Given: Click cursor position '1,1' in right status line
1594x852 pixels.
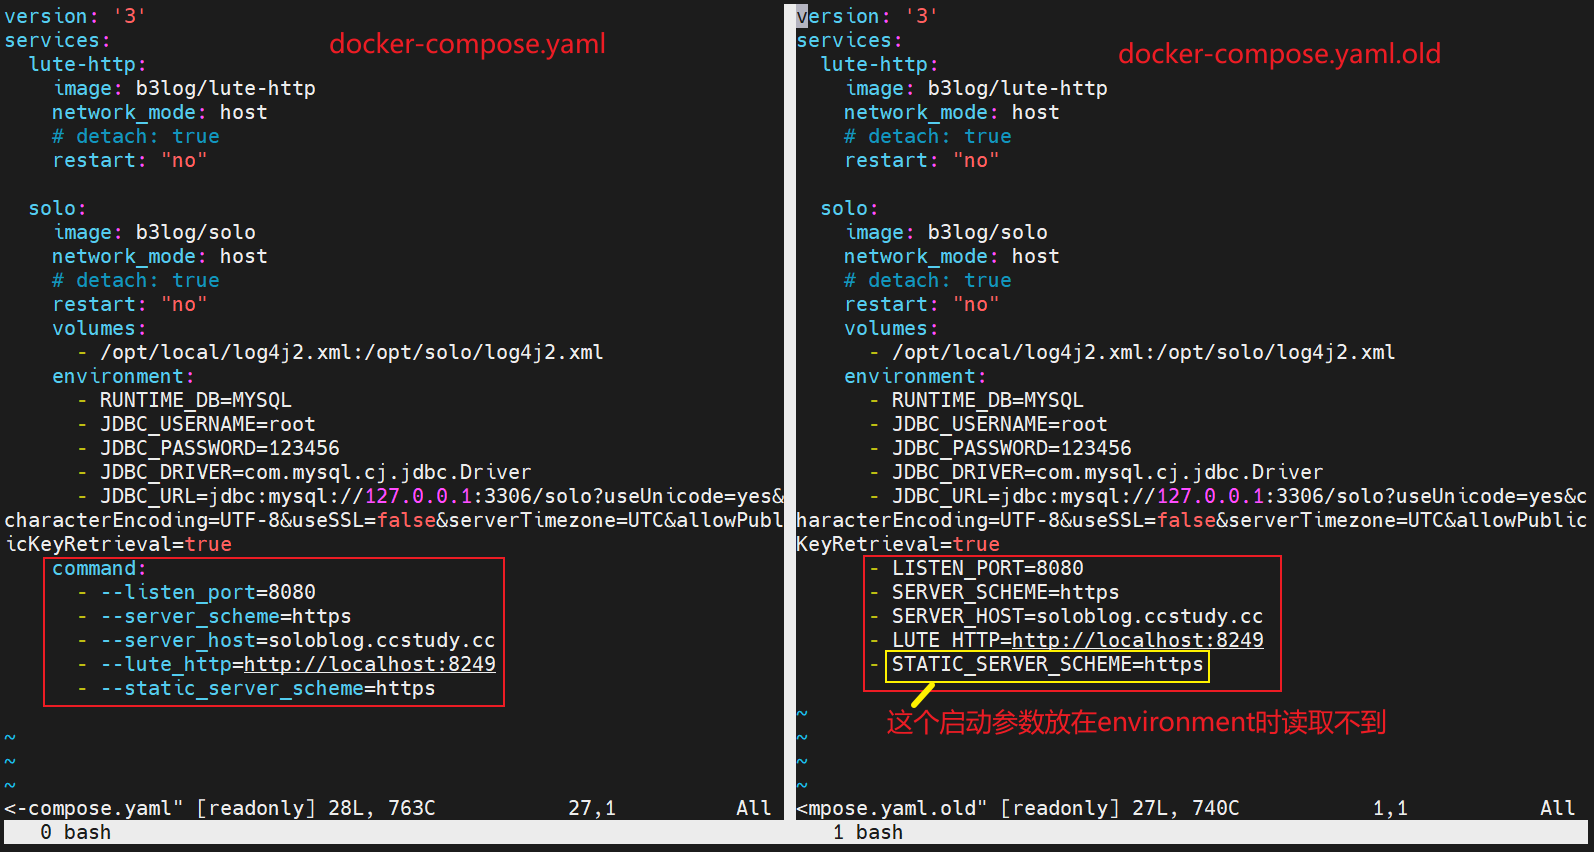Looking at the screenshot, I should pos(1390,808).
